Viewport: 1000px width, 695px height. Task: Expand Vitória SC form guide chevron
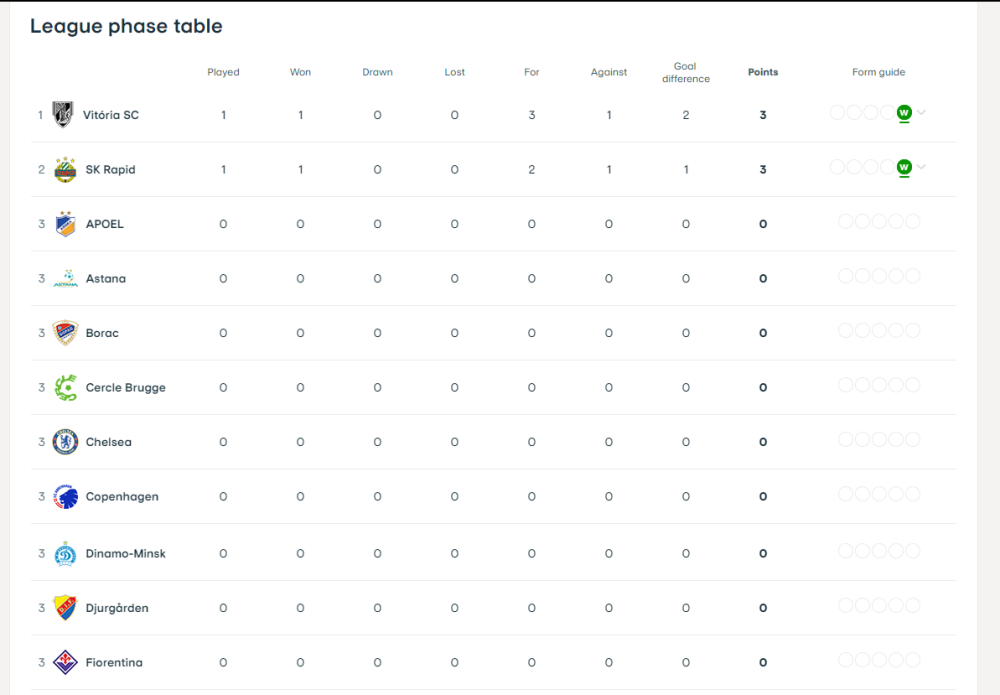[922, 113]
